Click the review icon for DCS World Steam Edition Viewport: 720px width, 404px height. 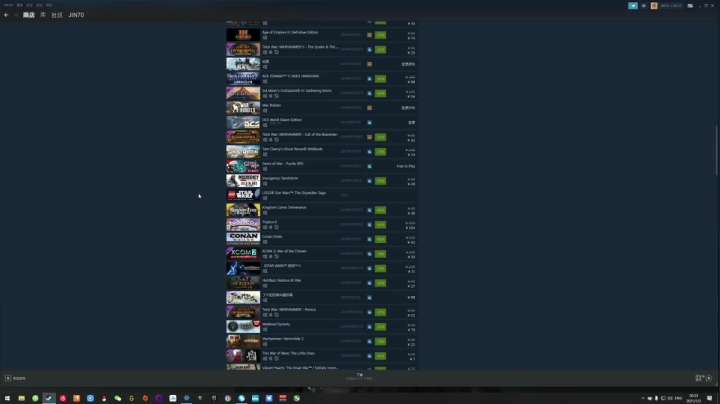(369, 123)
